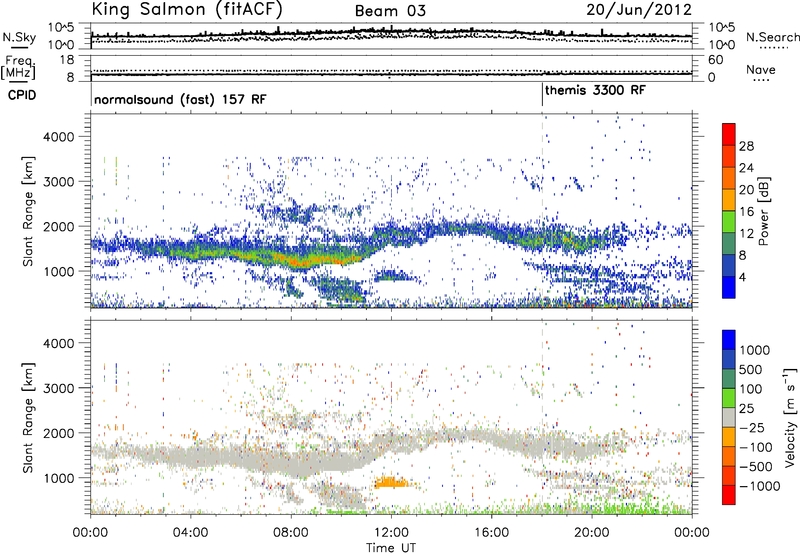Click the 18 tick of frequency axis
This screenshot has width=800, height=554.
(x=67, y=60)
